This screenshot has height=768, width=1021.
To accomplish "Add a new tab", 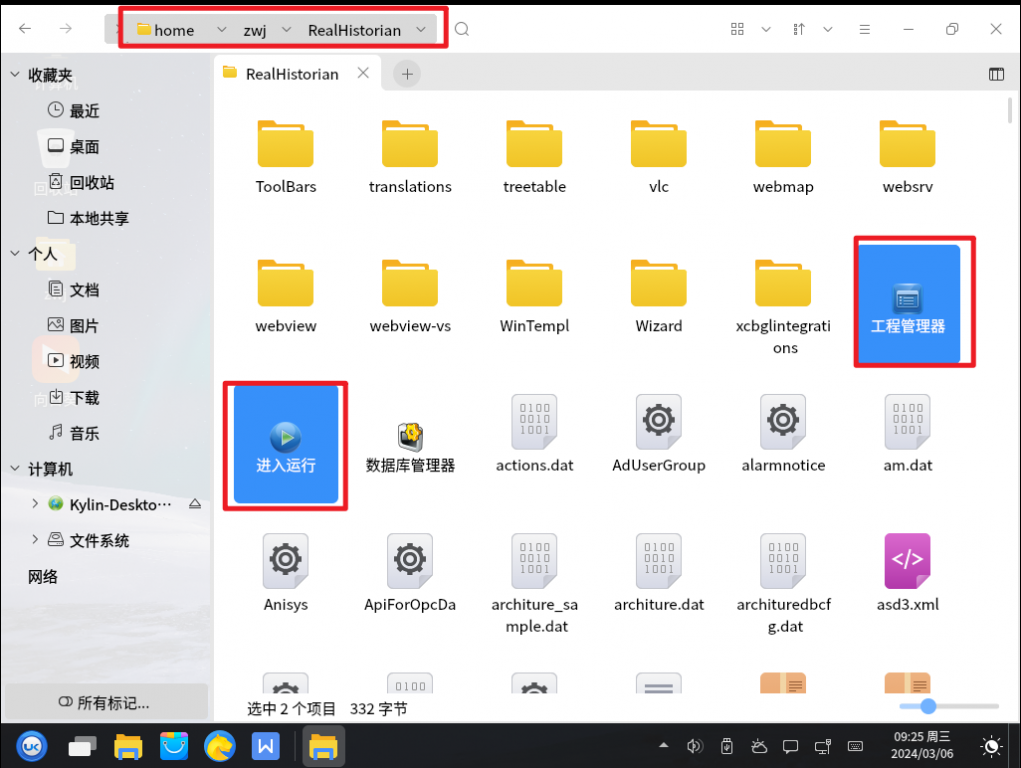I will click(x=407, y=74).
